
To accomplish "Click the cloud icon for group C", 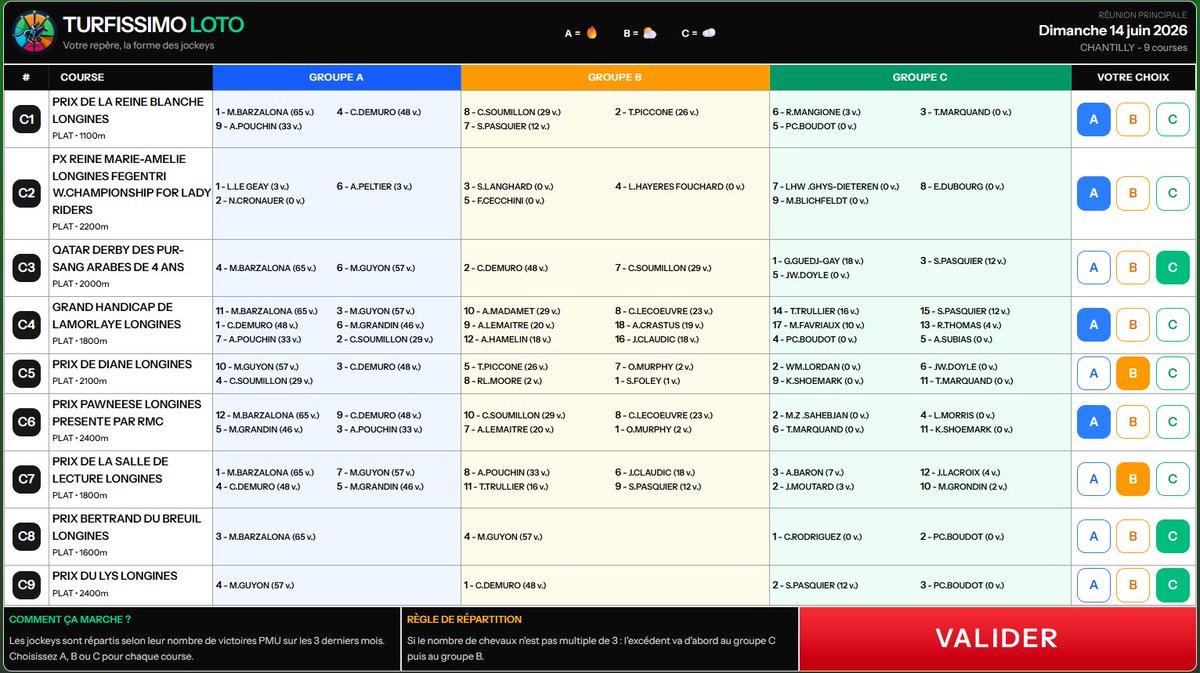I will pyautogui.click(x=709, y=33).
